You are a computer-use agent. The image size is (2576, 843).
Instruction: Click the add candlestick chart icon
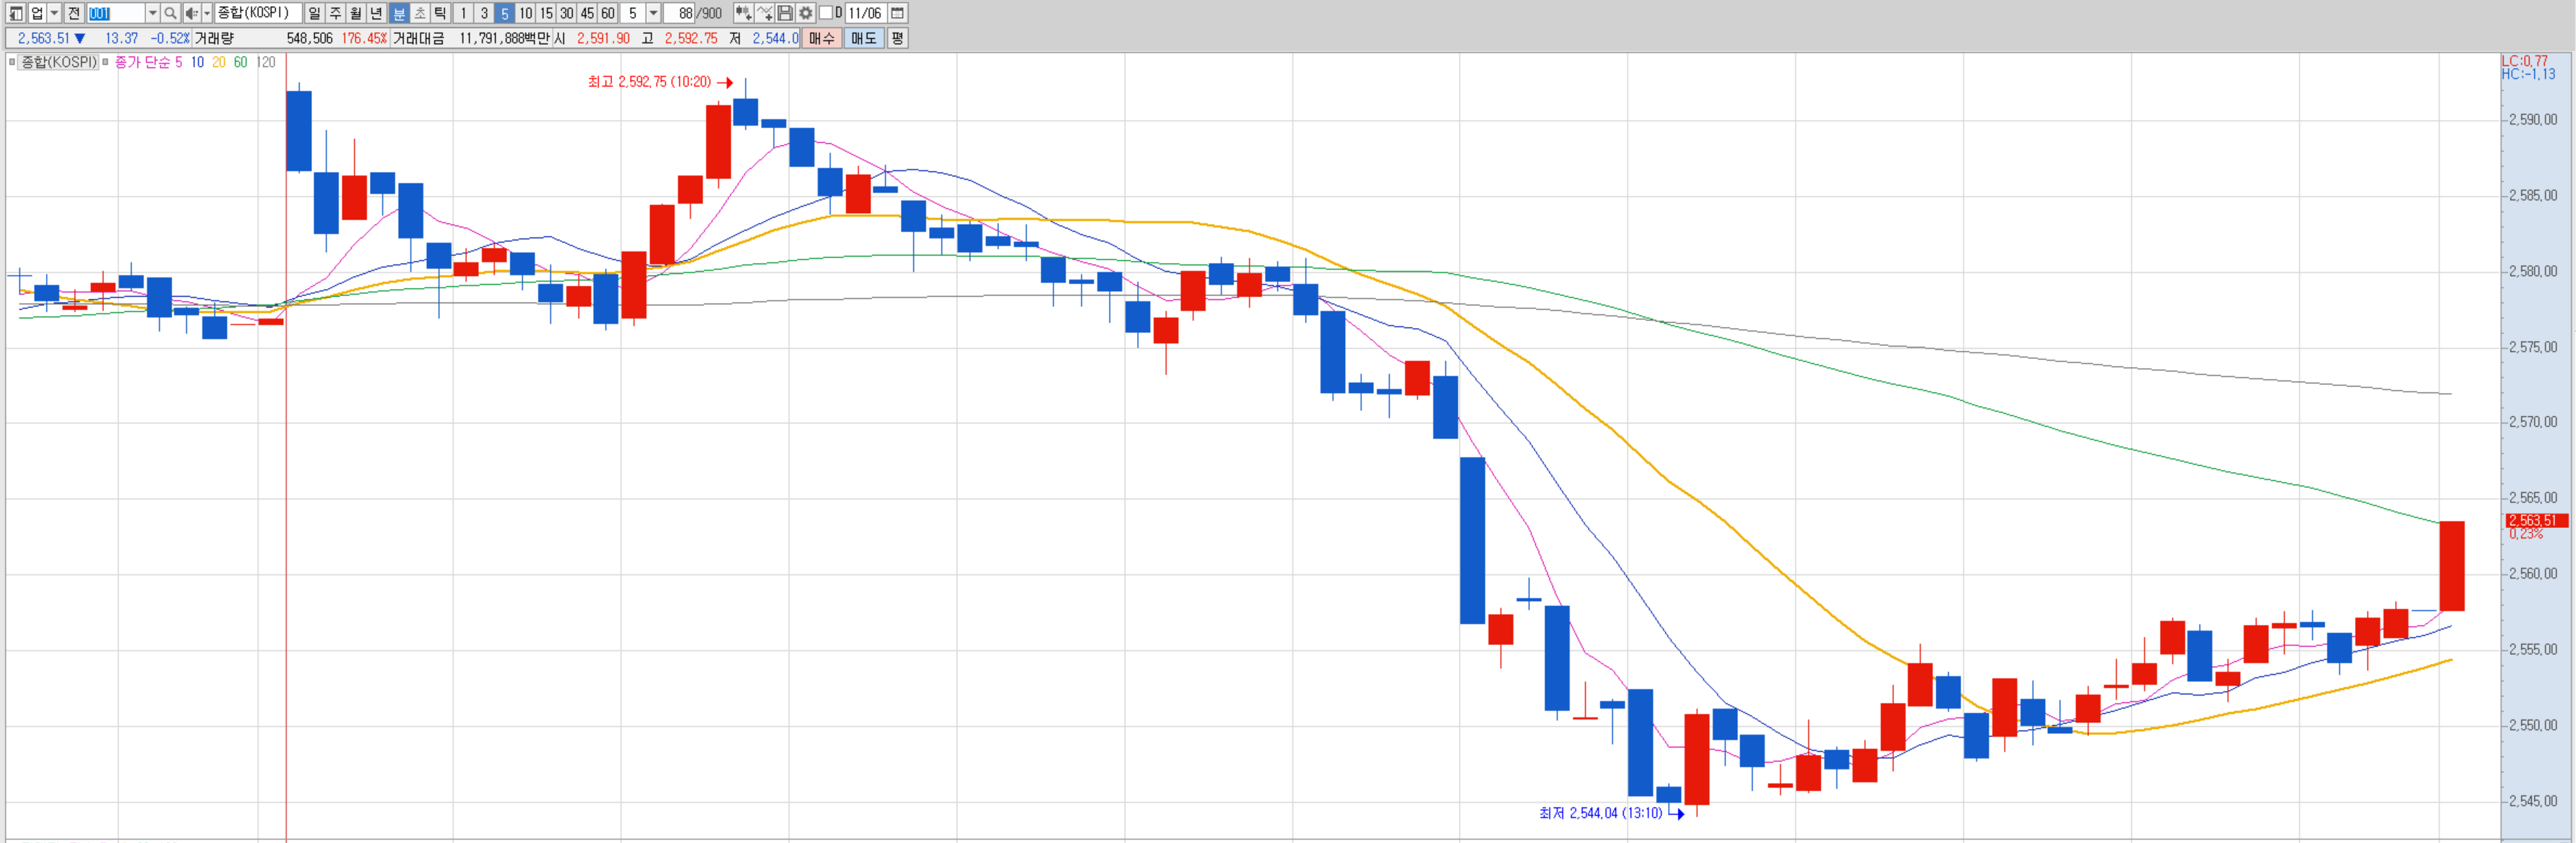(x=743, y=13)
